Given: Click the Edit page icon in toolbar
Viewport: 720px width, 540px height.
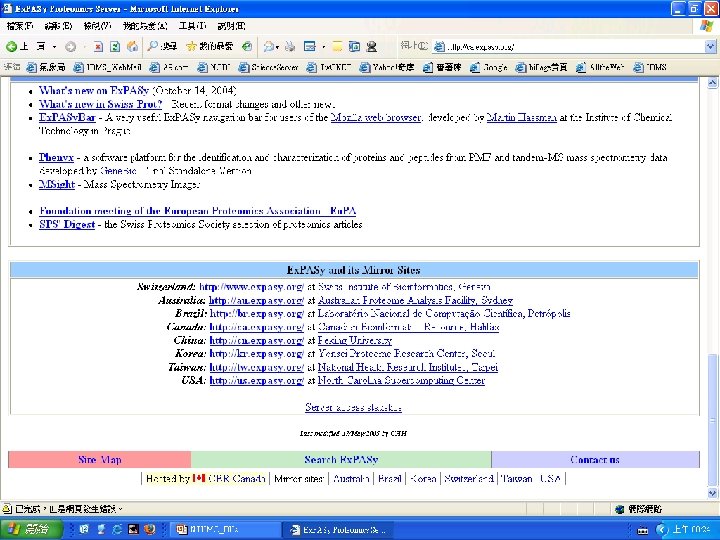Looking at the screenshot, I should (x=310, y=46).
